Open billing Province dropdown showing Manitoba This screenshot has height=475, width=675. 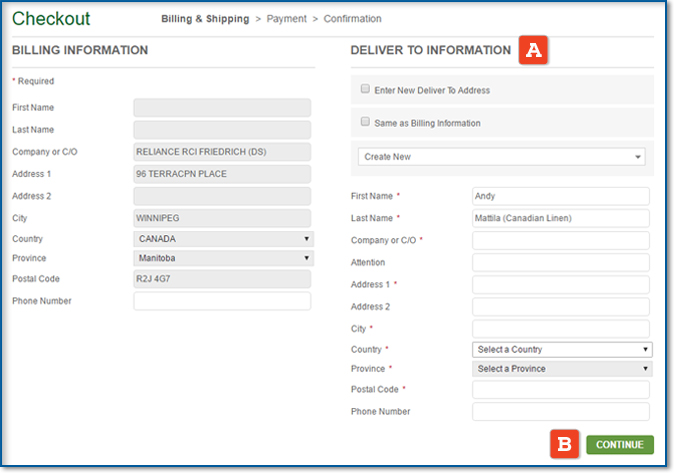[x=223, y=259]
